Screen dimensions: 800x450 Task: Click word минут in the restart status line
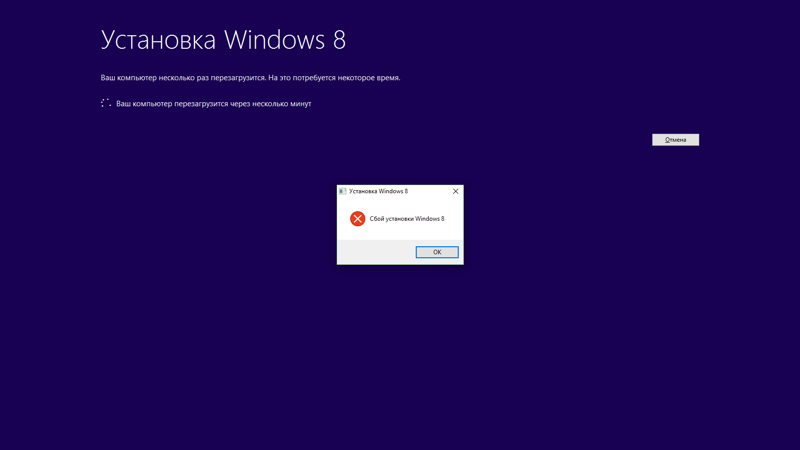(300, 104)
